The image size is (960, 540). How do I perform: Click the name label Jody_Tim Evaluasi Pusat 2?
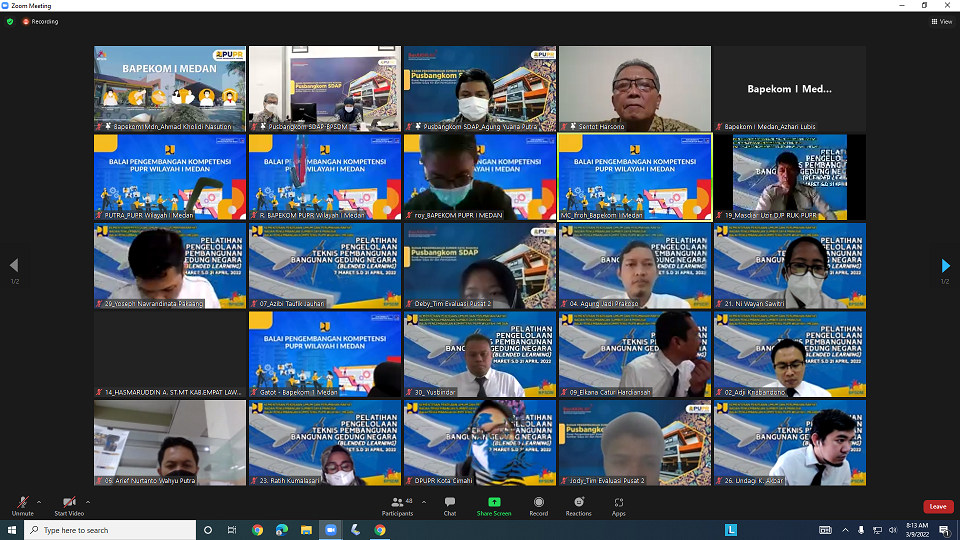pyautogui.click(x=607, y=481)
